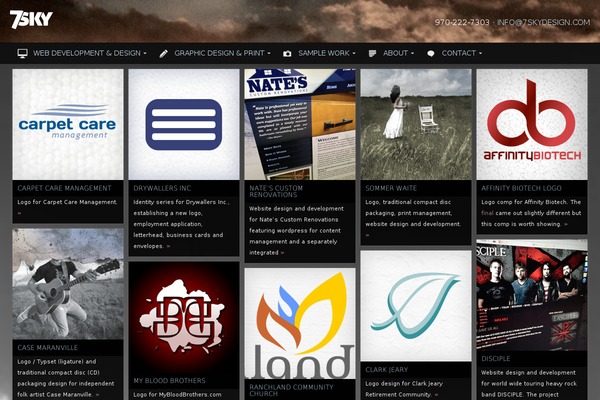
Task: Open Nate's Custom Renovations website thumbnail
Action: (x=300, y=124)
